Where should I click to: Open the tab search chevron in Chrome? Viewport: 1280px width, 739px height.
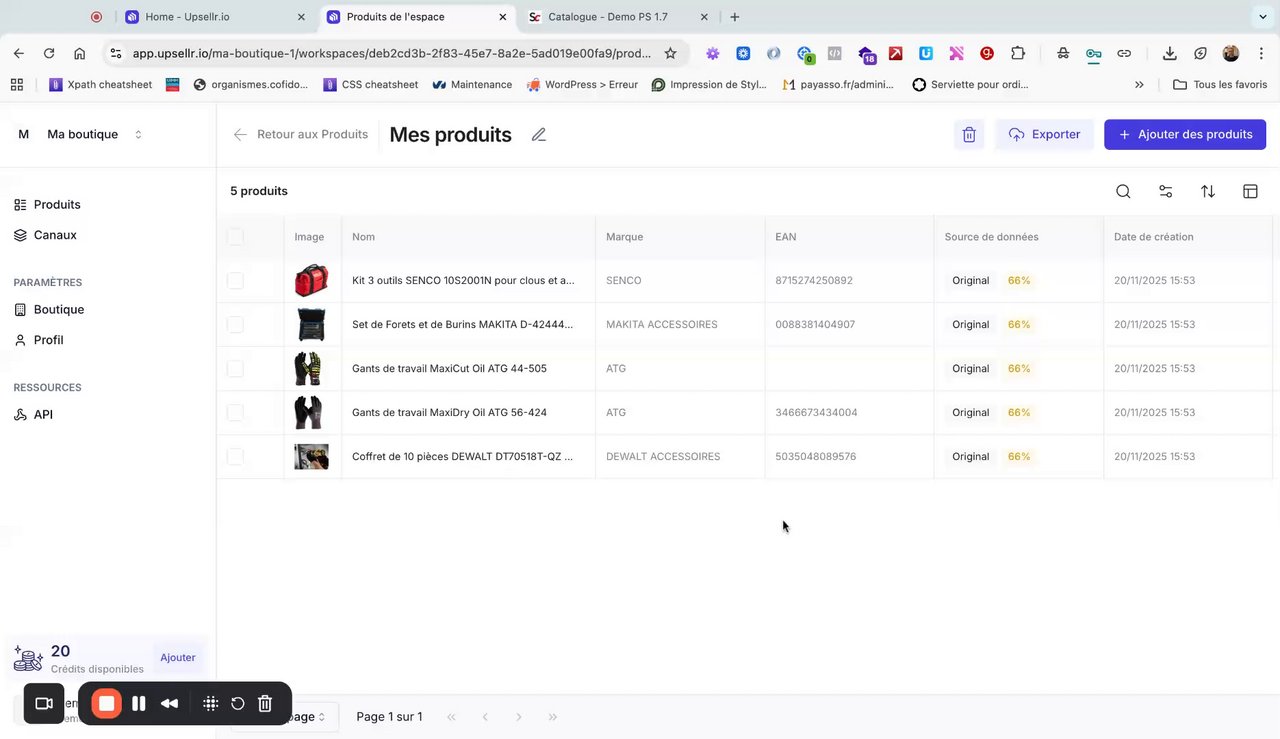1262,17
